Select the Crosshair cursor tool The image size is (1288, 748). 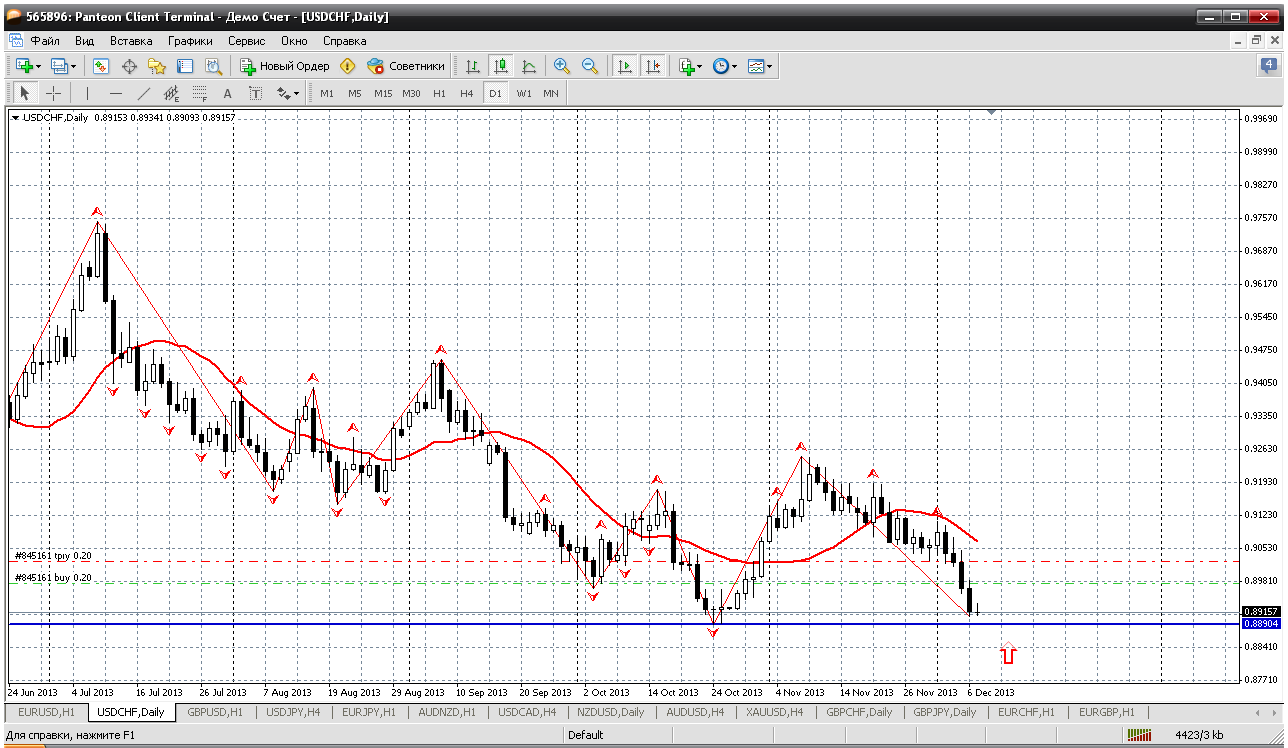coord(54,93)
